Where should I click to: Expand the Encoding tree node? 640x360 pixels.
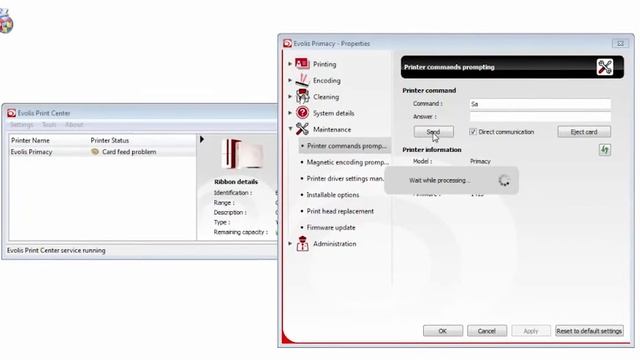(290, 80)
